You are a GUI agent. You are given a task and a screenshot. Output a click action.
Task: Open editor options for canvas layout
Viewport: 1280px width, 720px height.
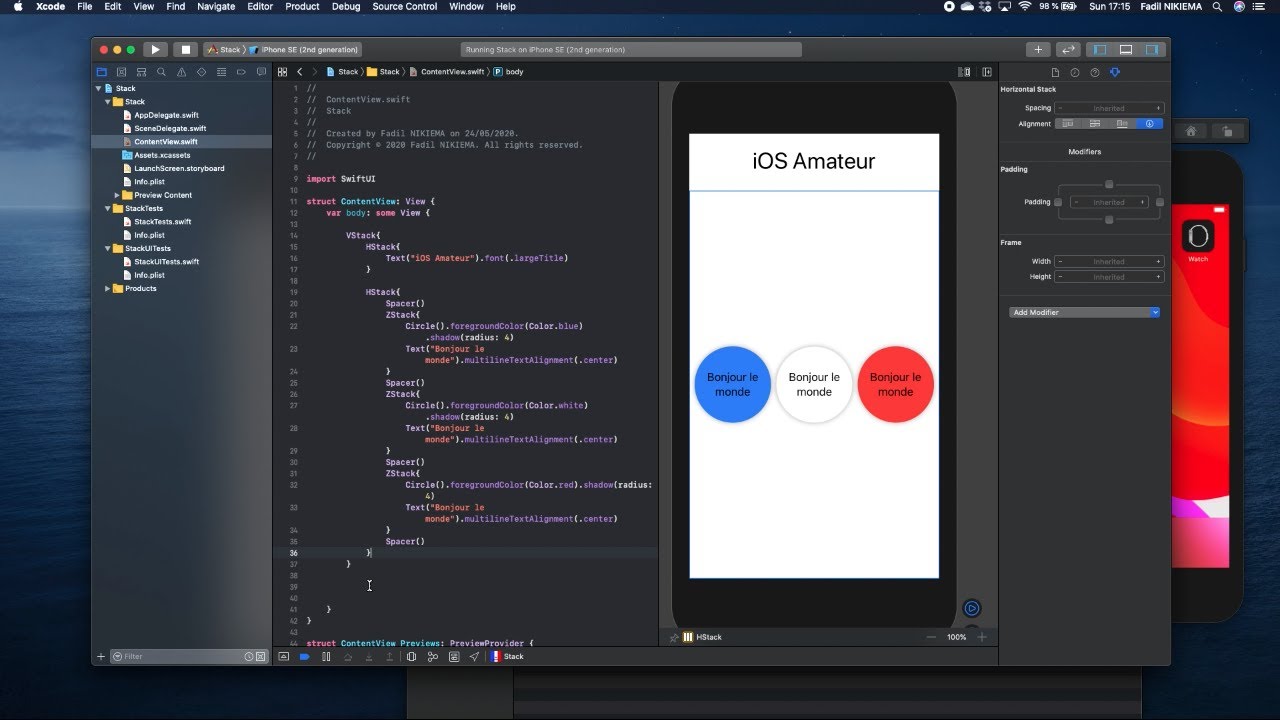[x=964, y=72]
